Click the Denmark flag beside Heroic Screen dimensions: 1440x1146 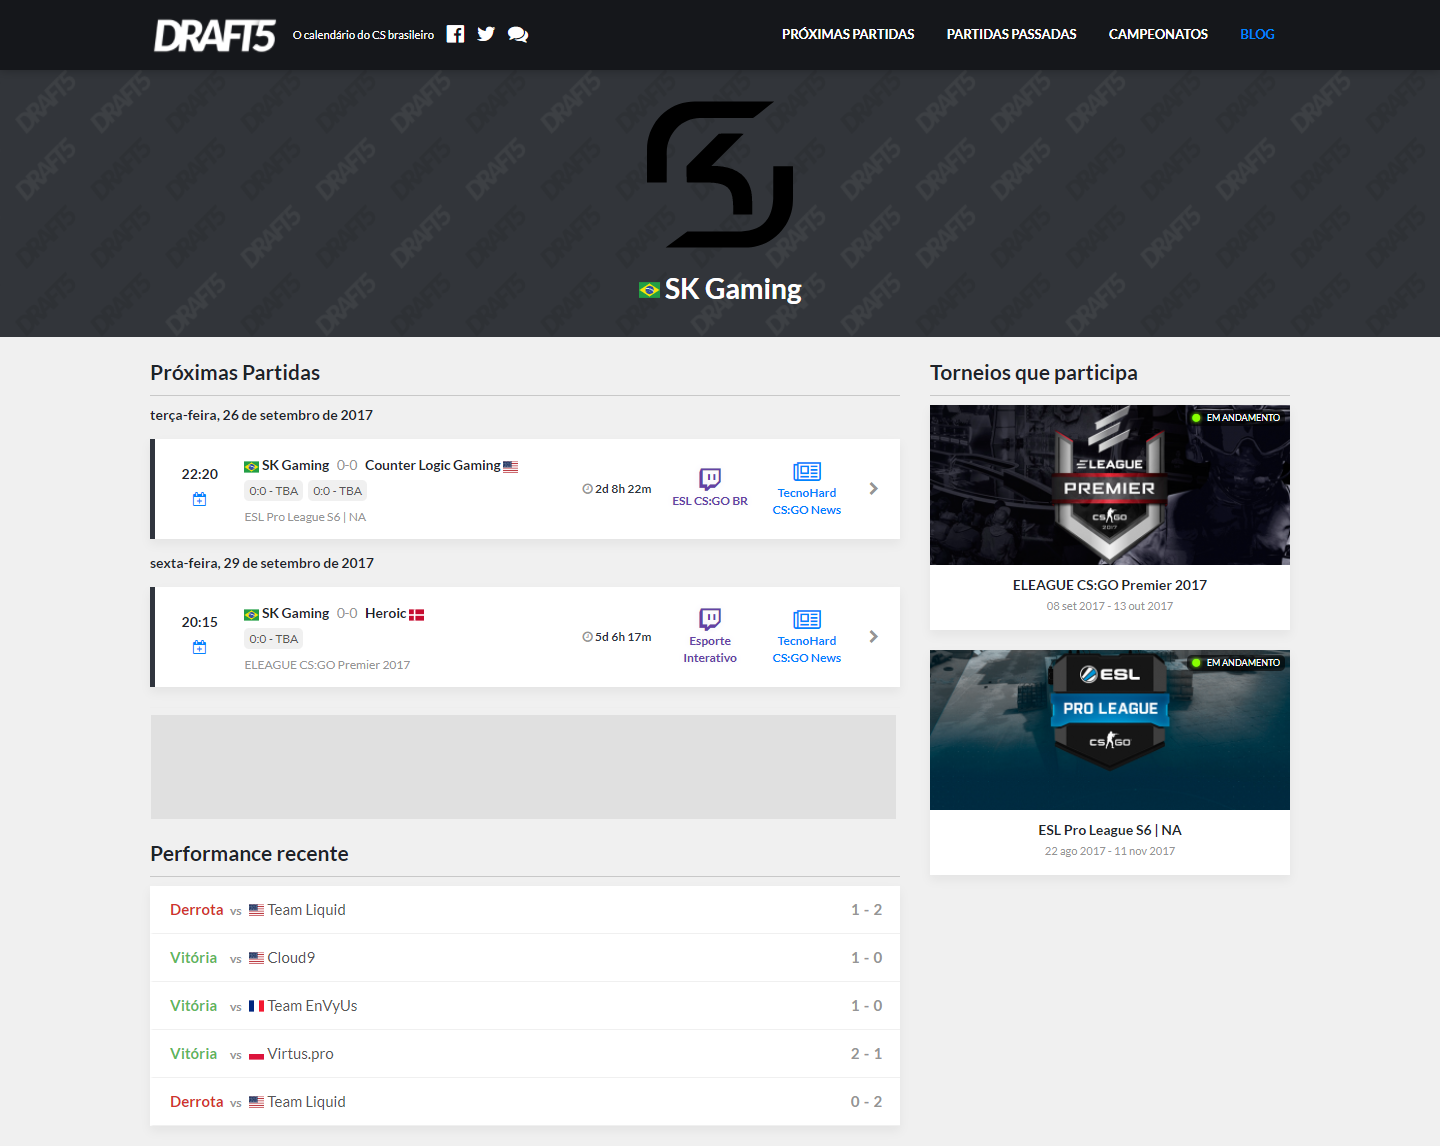(417, 614)
